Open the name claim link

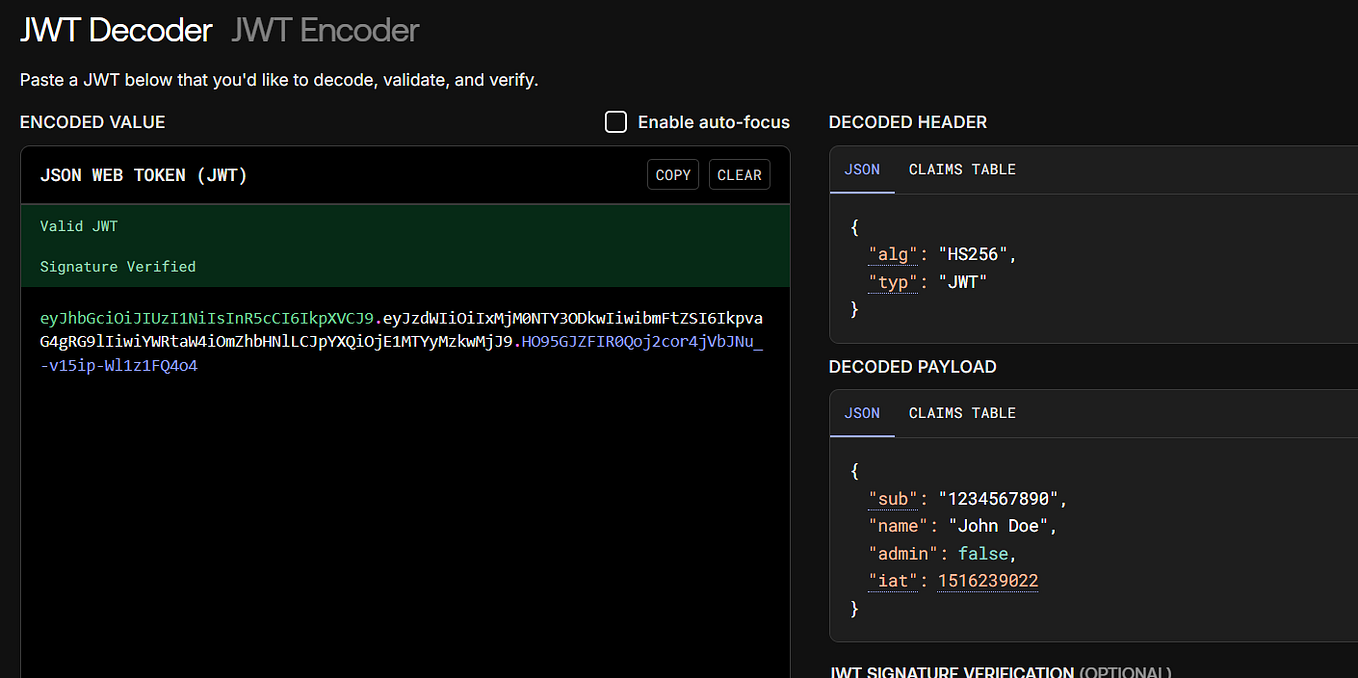pyautogui.click(x=898, y=525)
